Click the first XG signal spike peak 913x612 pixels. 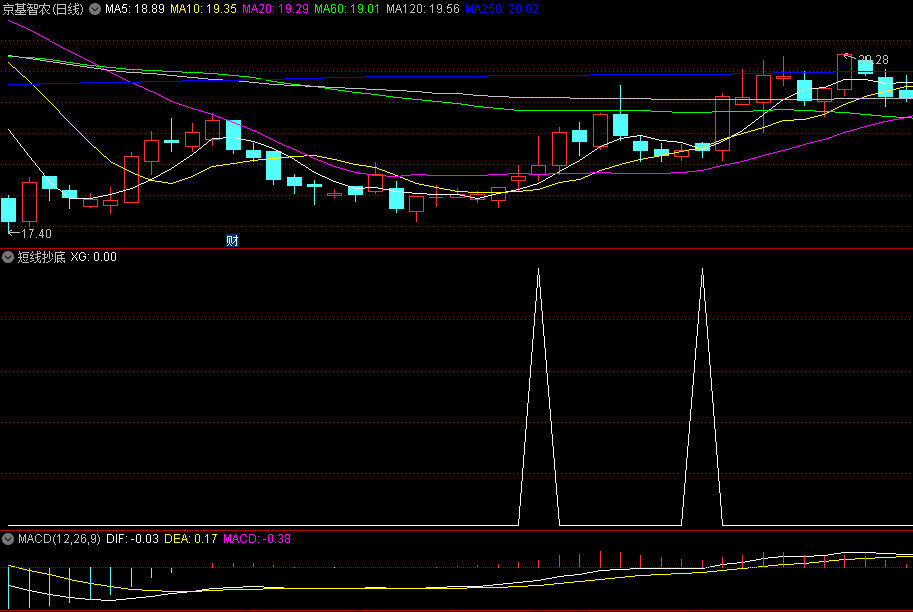[539, 270]
